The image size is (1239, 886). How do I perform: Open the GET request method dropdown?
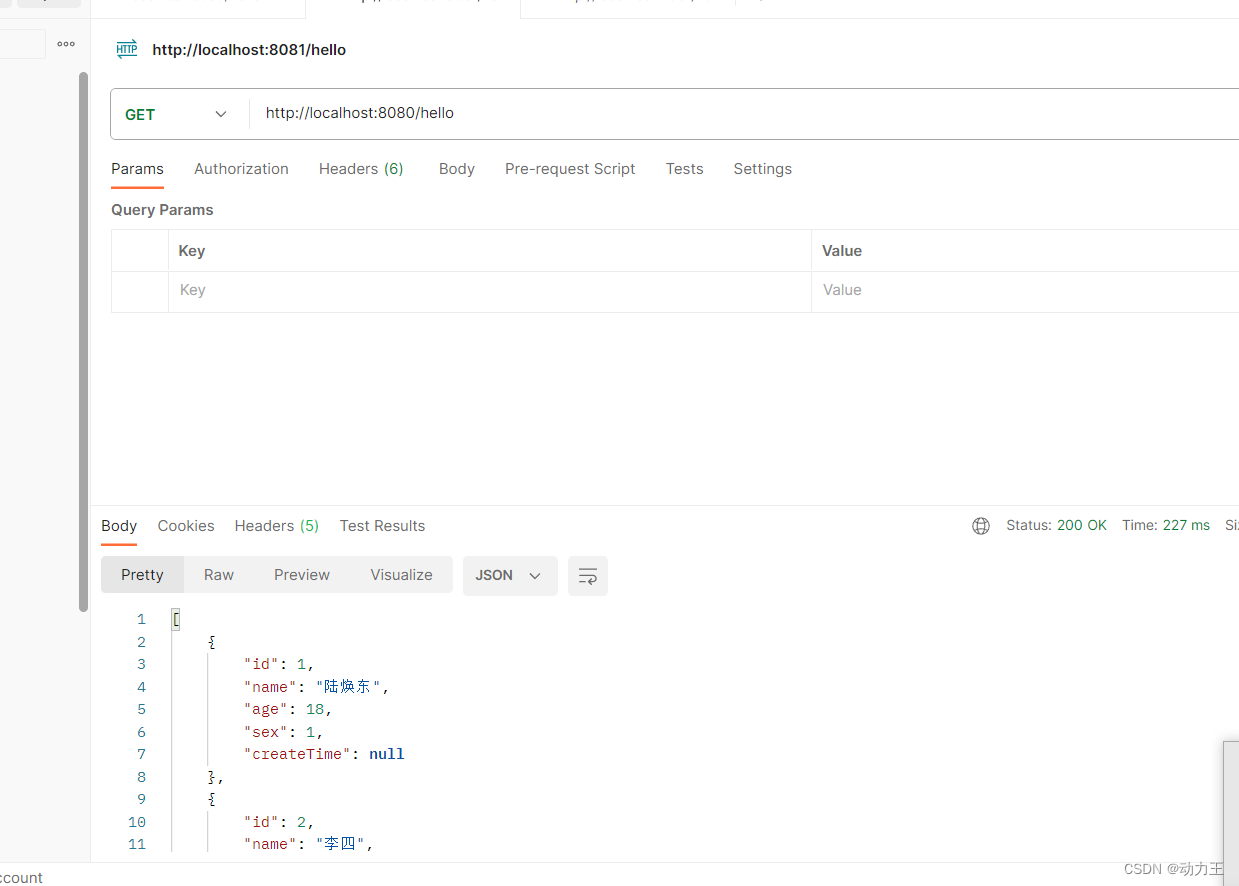(177, 114)
